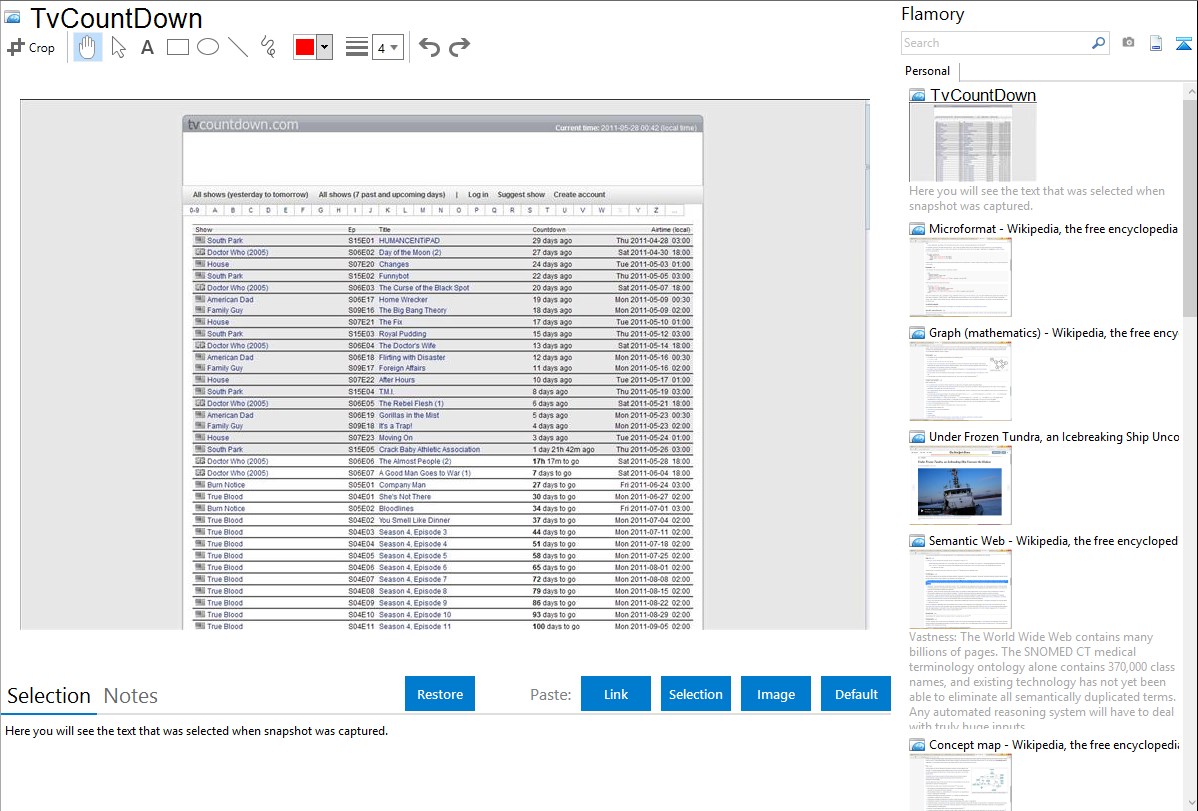Switch to the Notes tab
The width and height of the screenshot is (1198, 811).
(131, 696)
